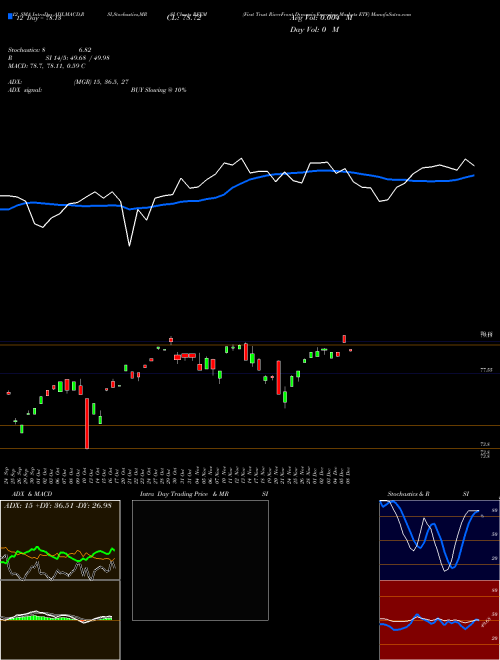
Task: Click the 'ADX: 15 +DY: 36.51 -DY: 26.98' header
Action: click(58, 505)
